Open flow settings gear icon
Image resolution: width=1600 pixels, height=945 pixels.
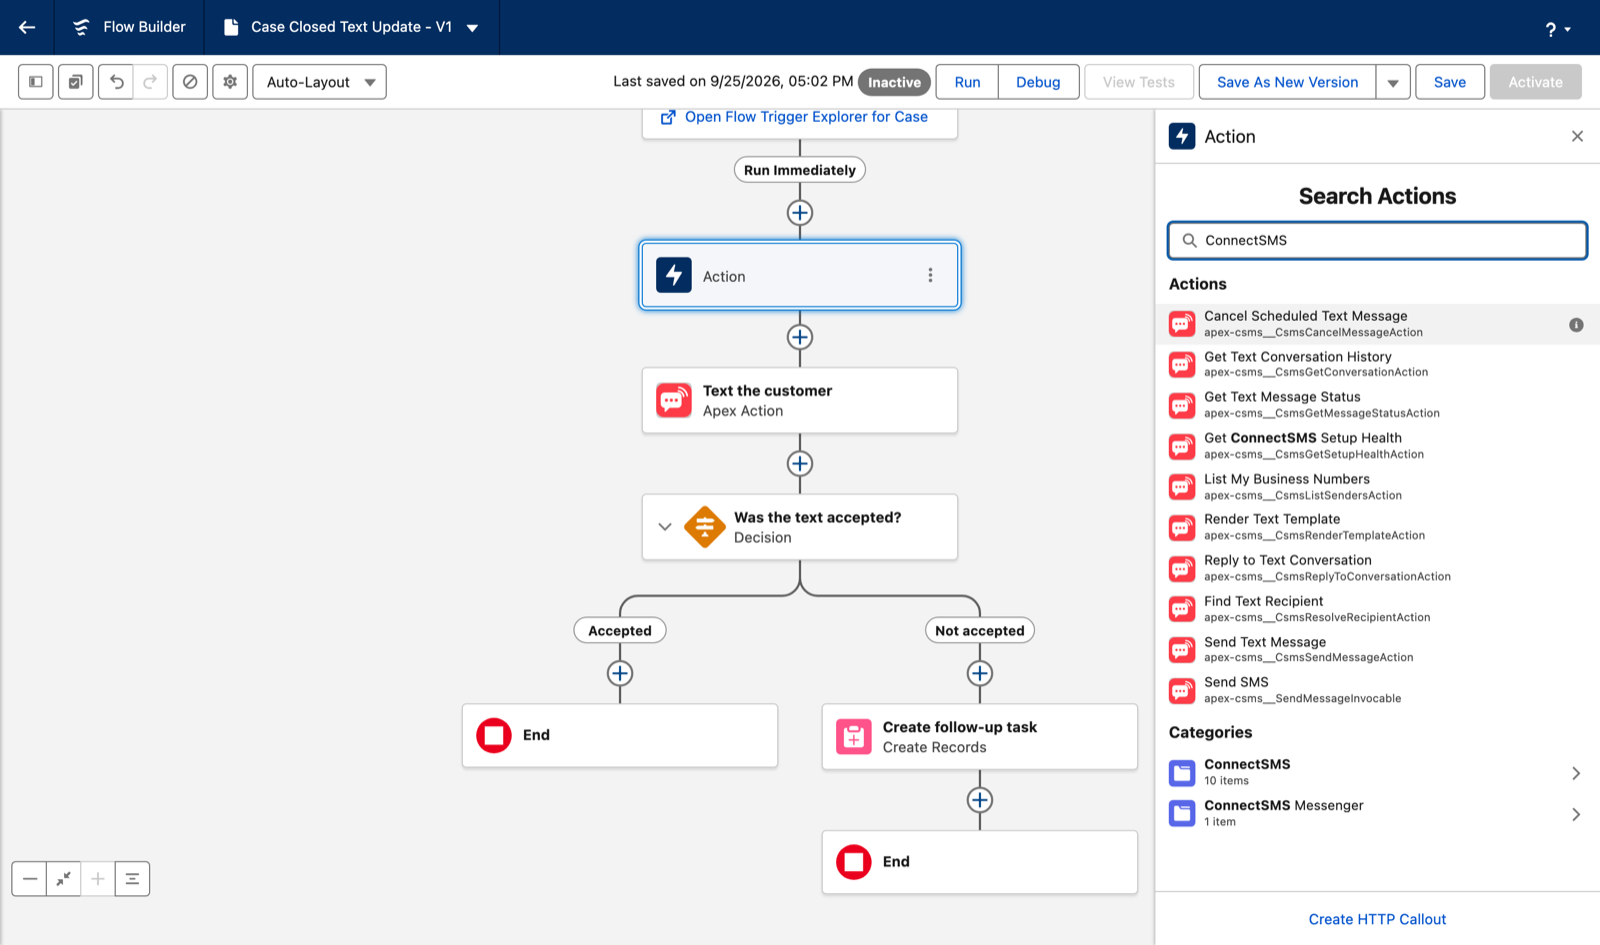pos(230,82)
